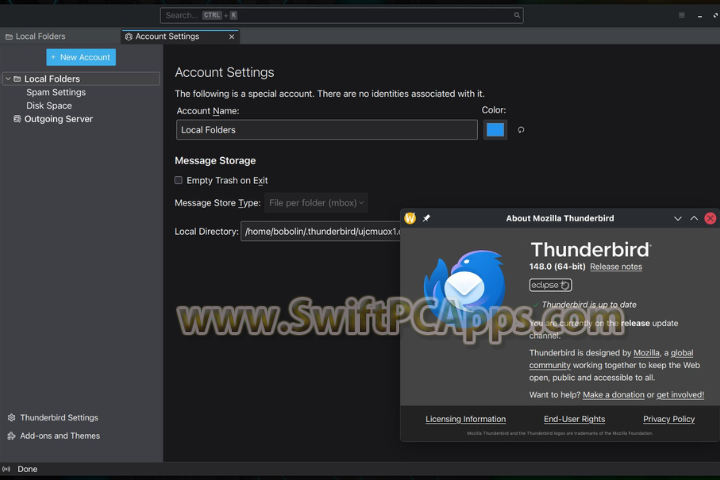The width and height of the screenshot is (720, 480).
Task: Click the 'Done' status bar text
Action: [x=27, y=469]
